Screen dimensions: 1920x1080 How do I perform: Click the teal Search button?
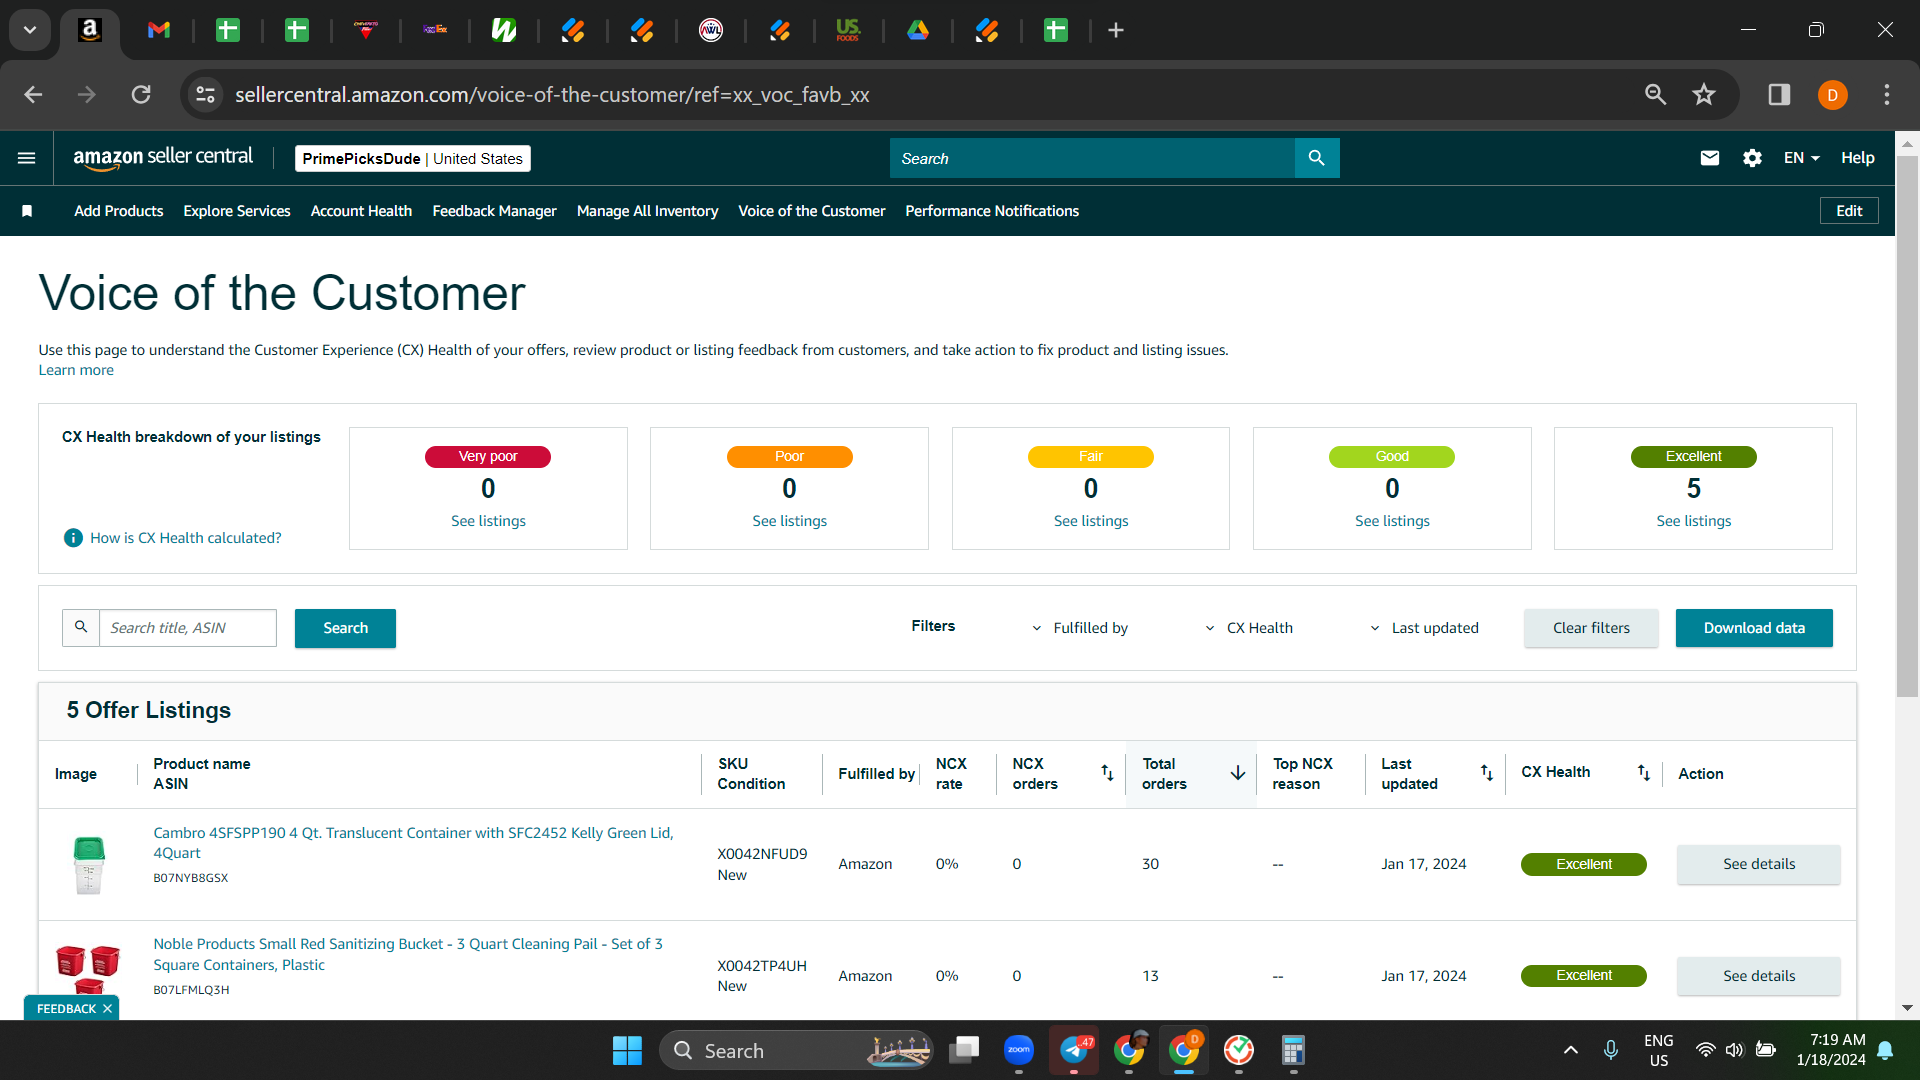click(x=345, y=628)
